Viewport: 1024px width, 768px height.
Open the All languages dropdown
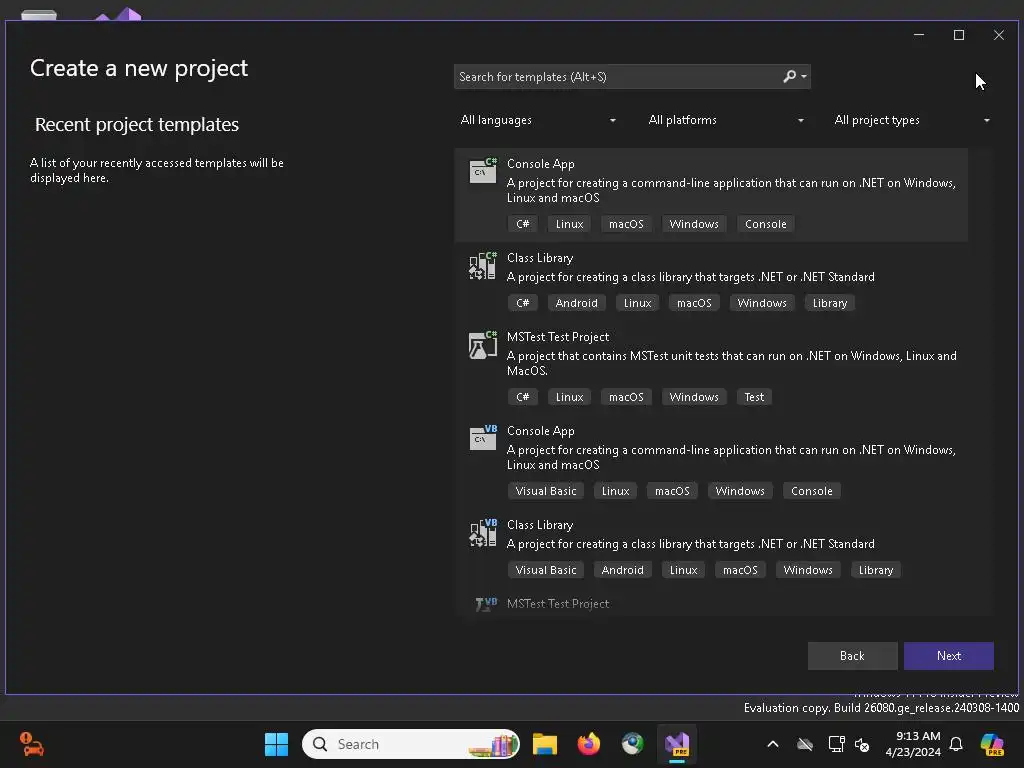538,120
